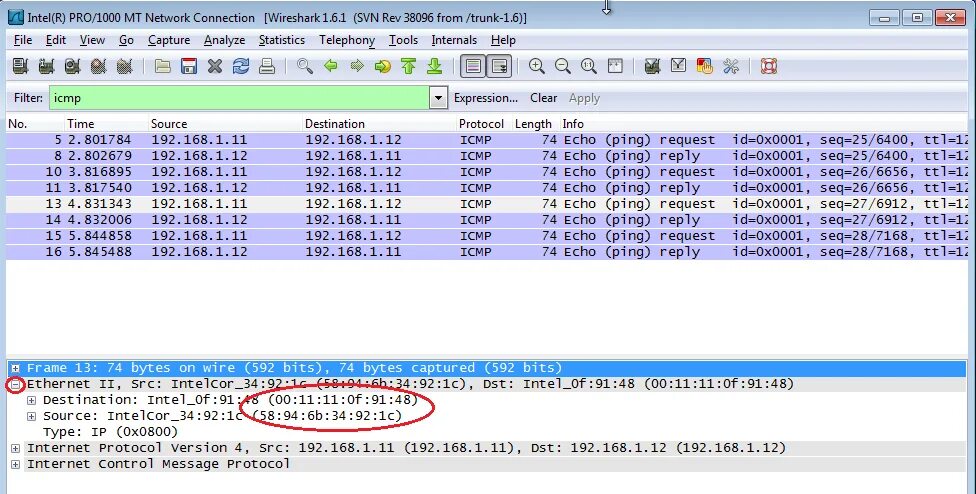Image resolution: width=976 pixels, height=494 pixels.
Task: Sort by Destination column header
Action: pos(379,124)
